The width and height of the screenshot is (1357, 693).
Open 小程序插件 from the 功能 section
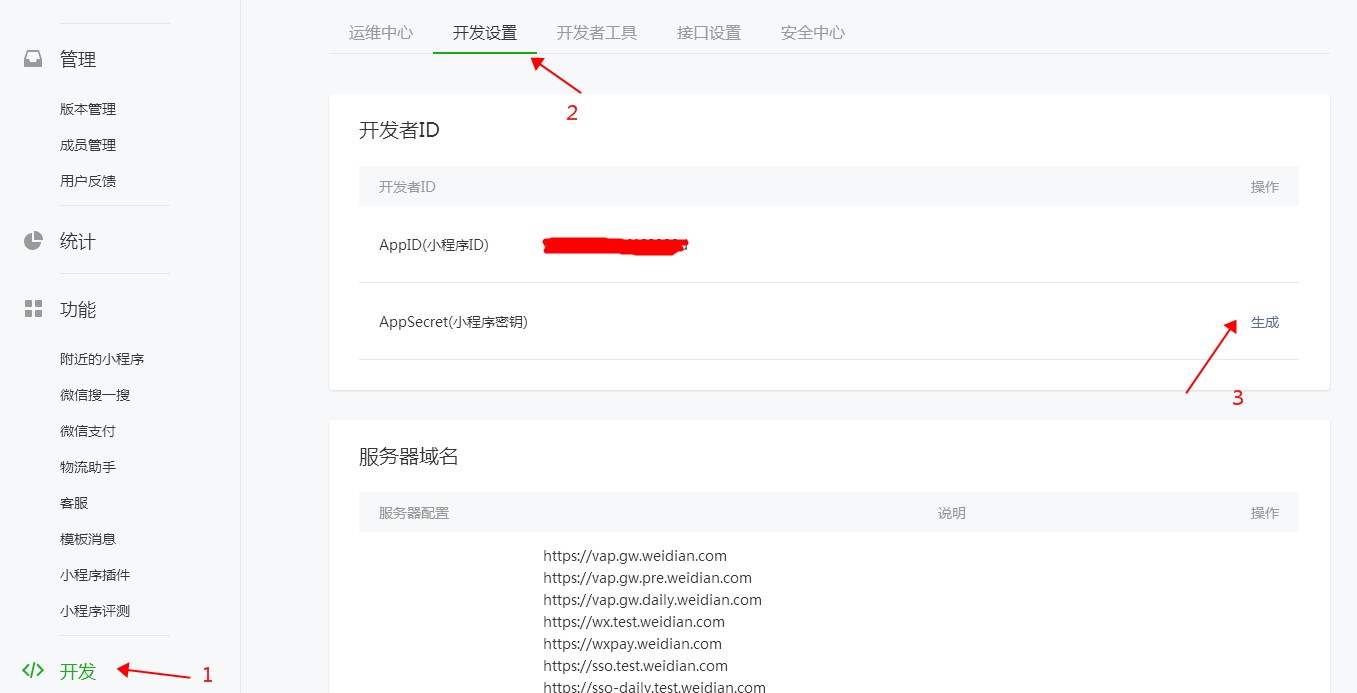point(96,574)
